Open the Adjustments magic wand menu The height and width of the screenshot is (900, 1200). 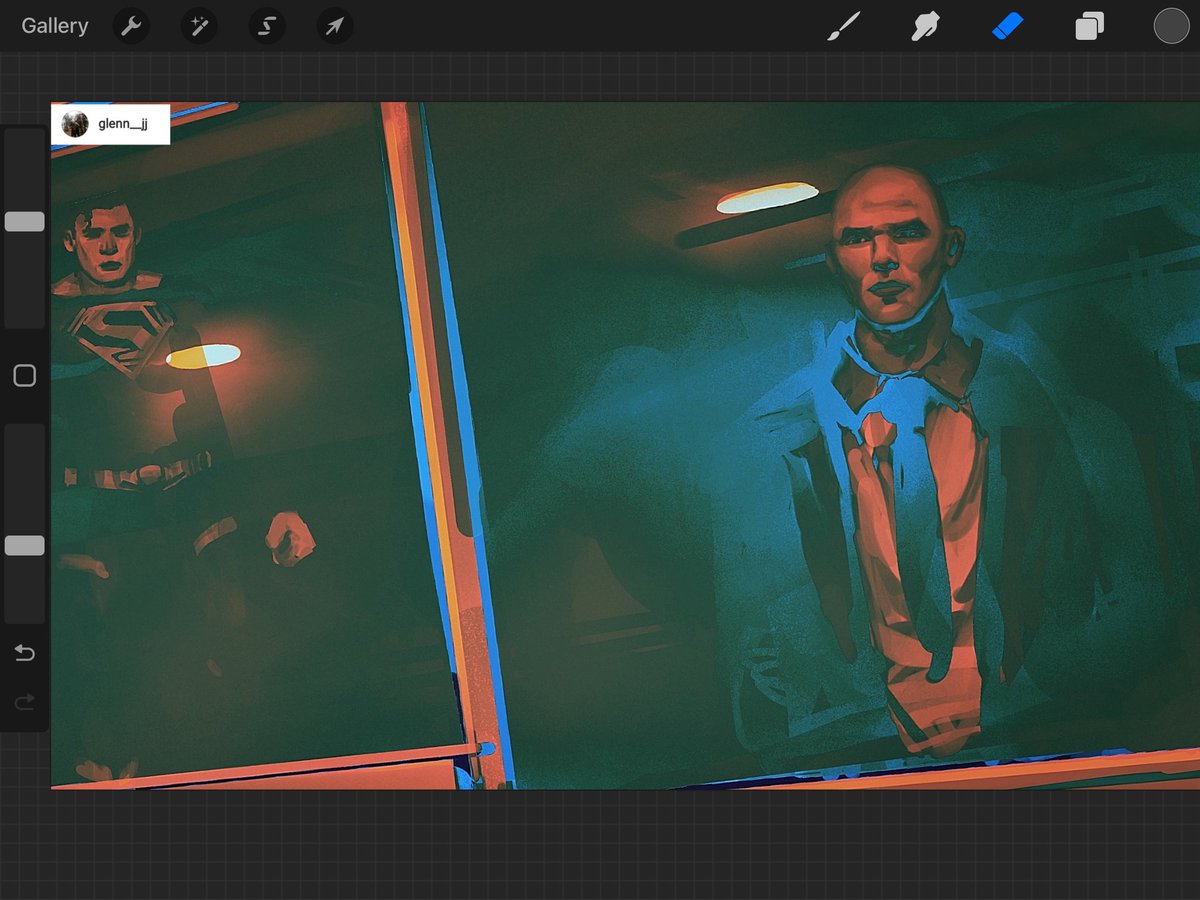199,26
